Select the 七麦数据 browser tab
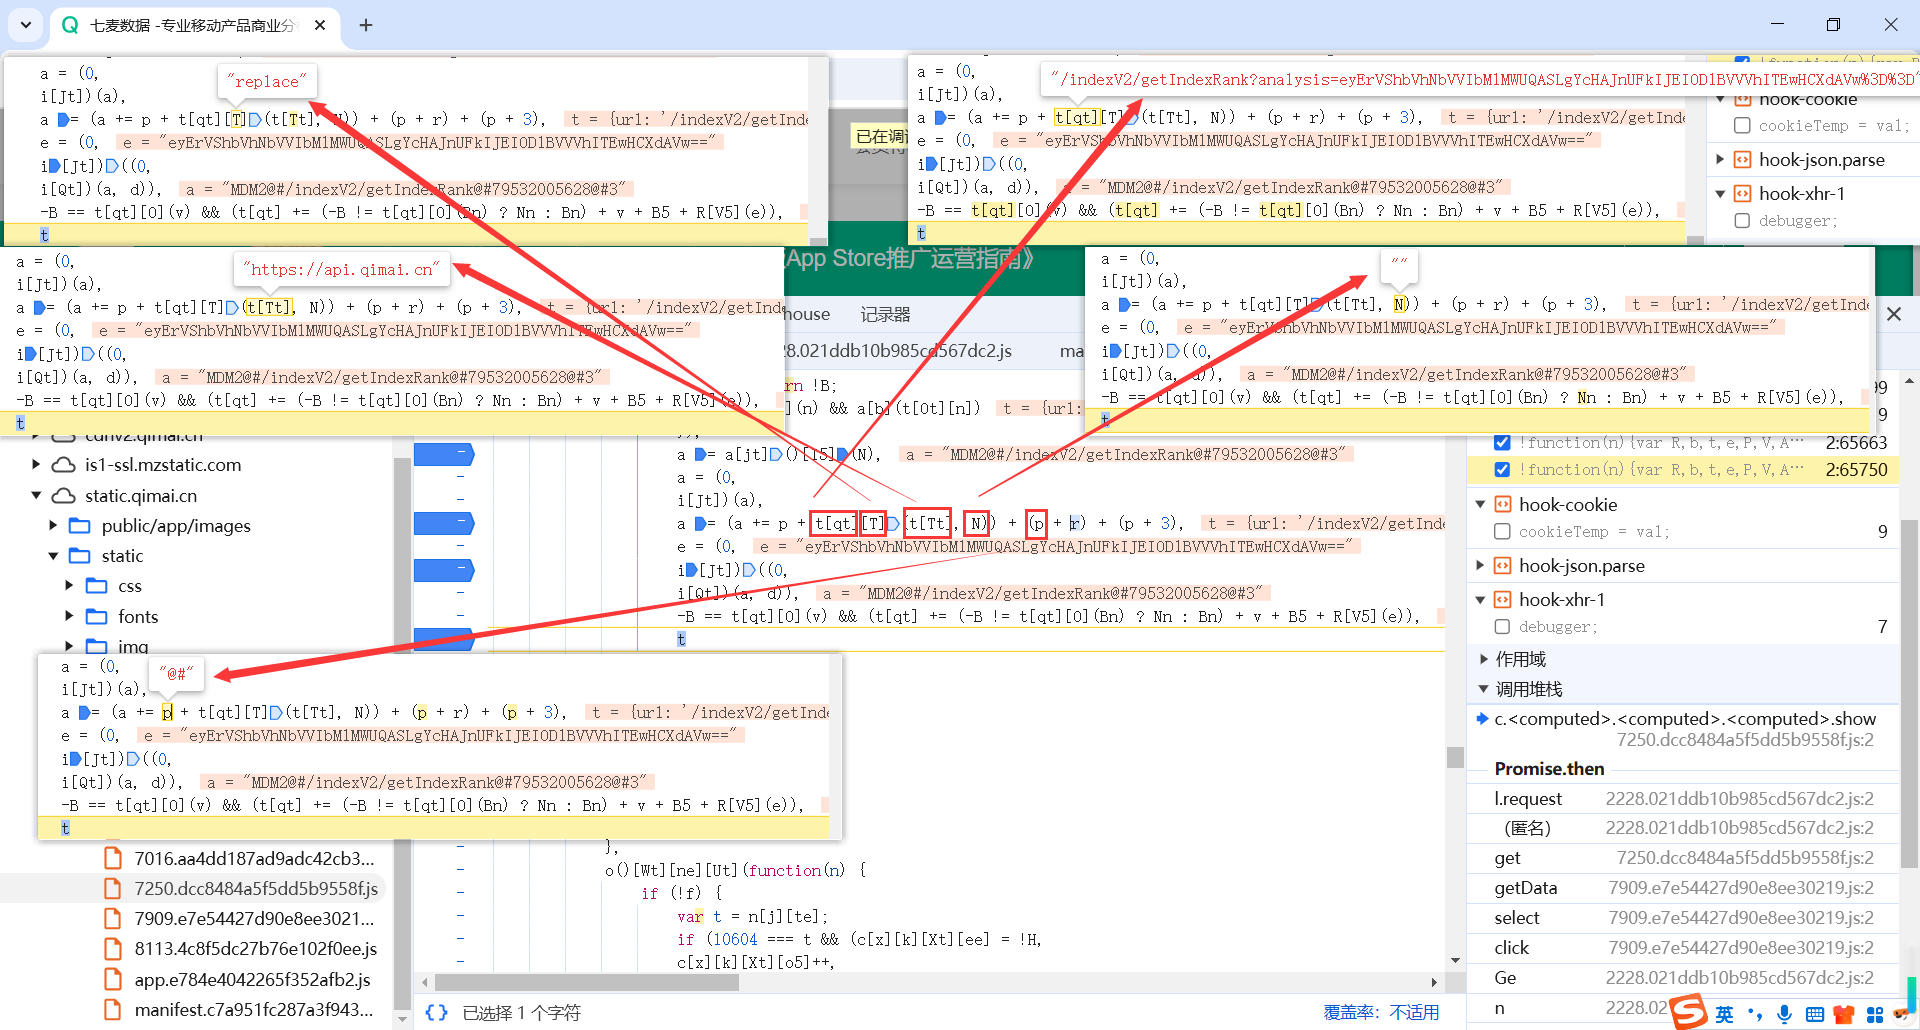1920x1030 pixels. tap(194, 25)
